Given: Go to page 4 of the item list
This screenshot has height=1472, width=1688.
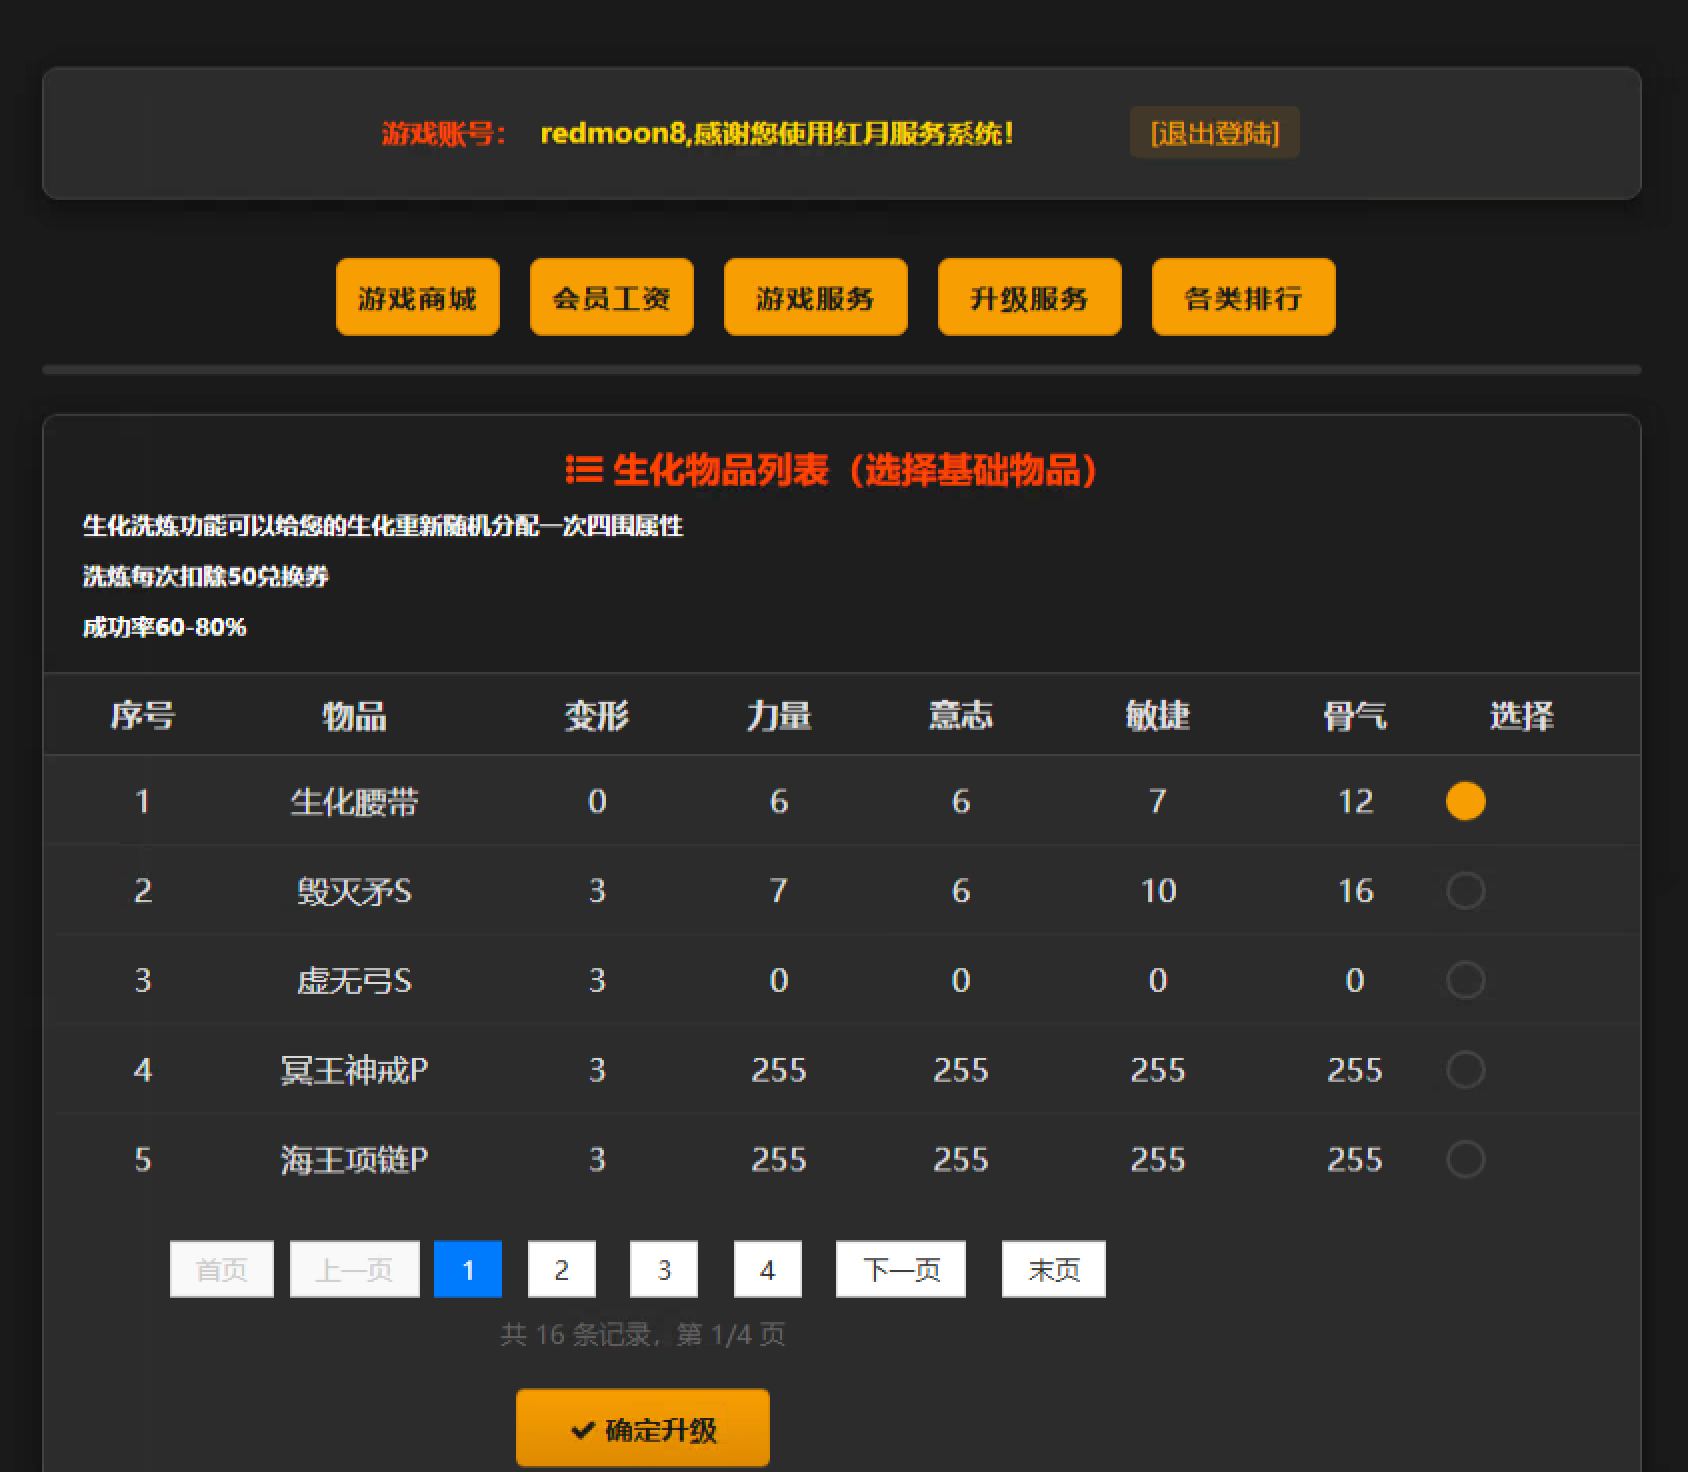Looking at the screenshot, I should click(x=767, y=1268).
